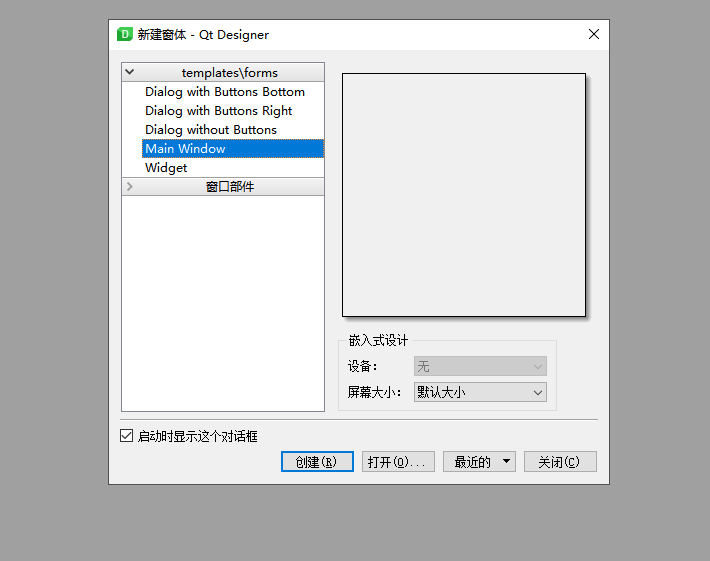Click empty area in template list
The width and height of the screenshot is (710, 561).
[x=223, y=303]
